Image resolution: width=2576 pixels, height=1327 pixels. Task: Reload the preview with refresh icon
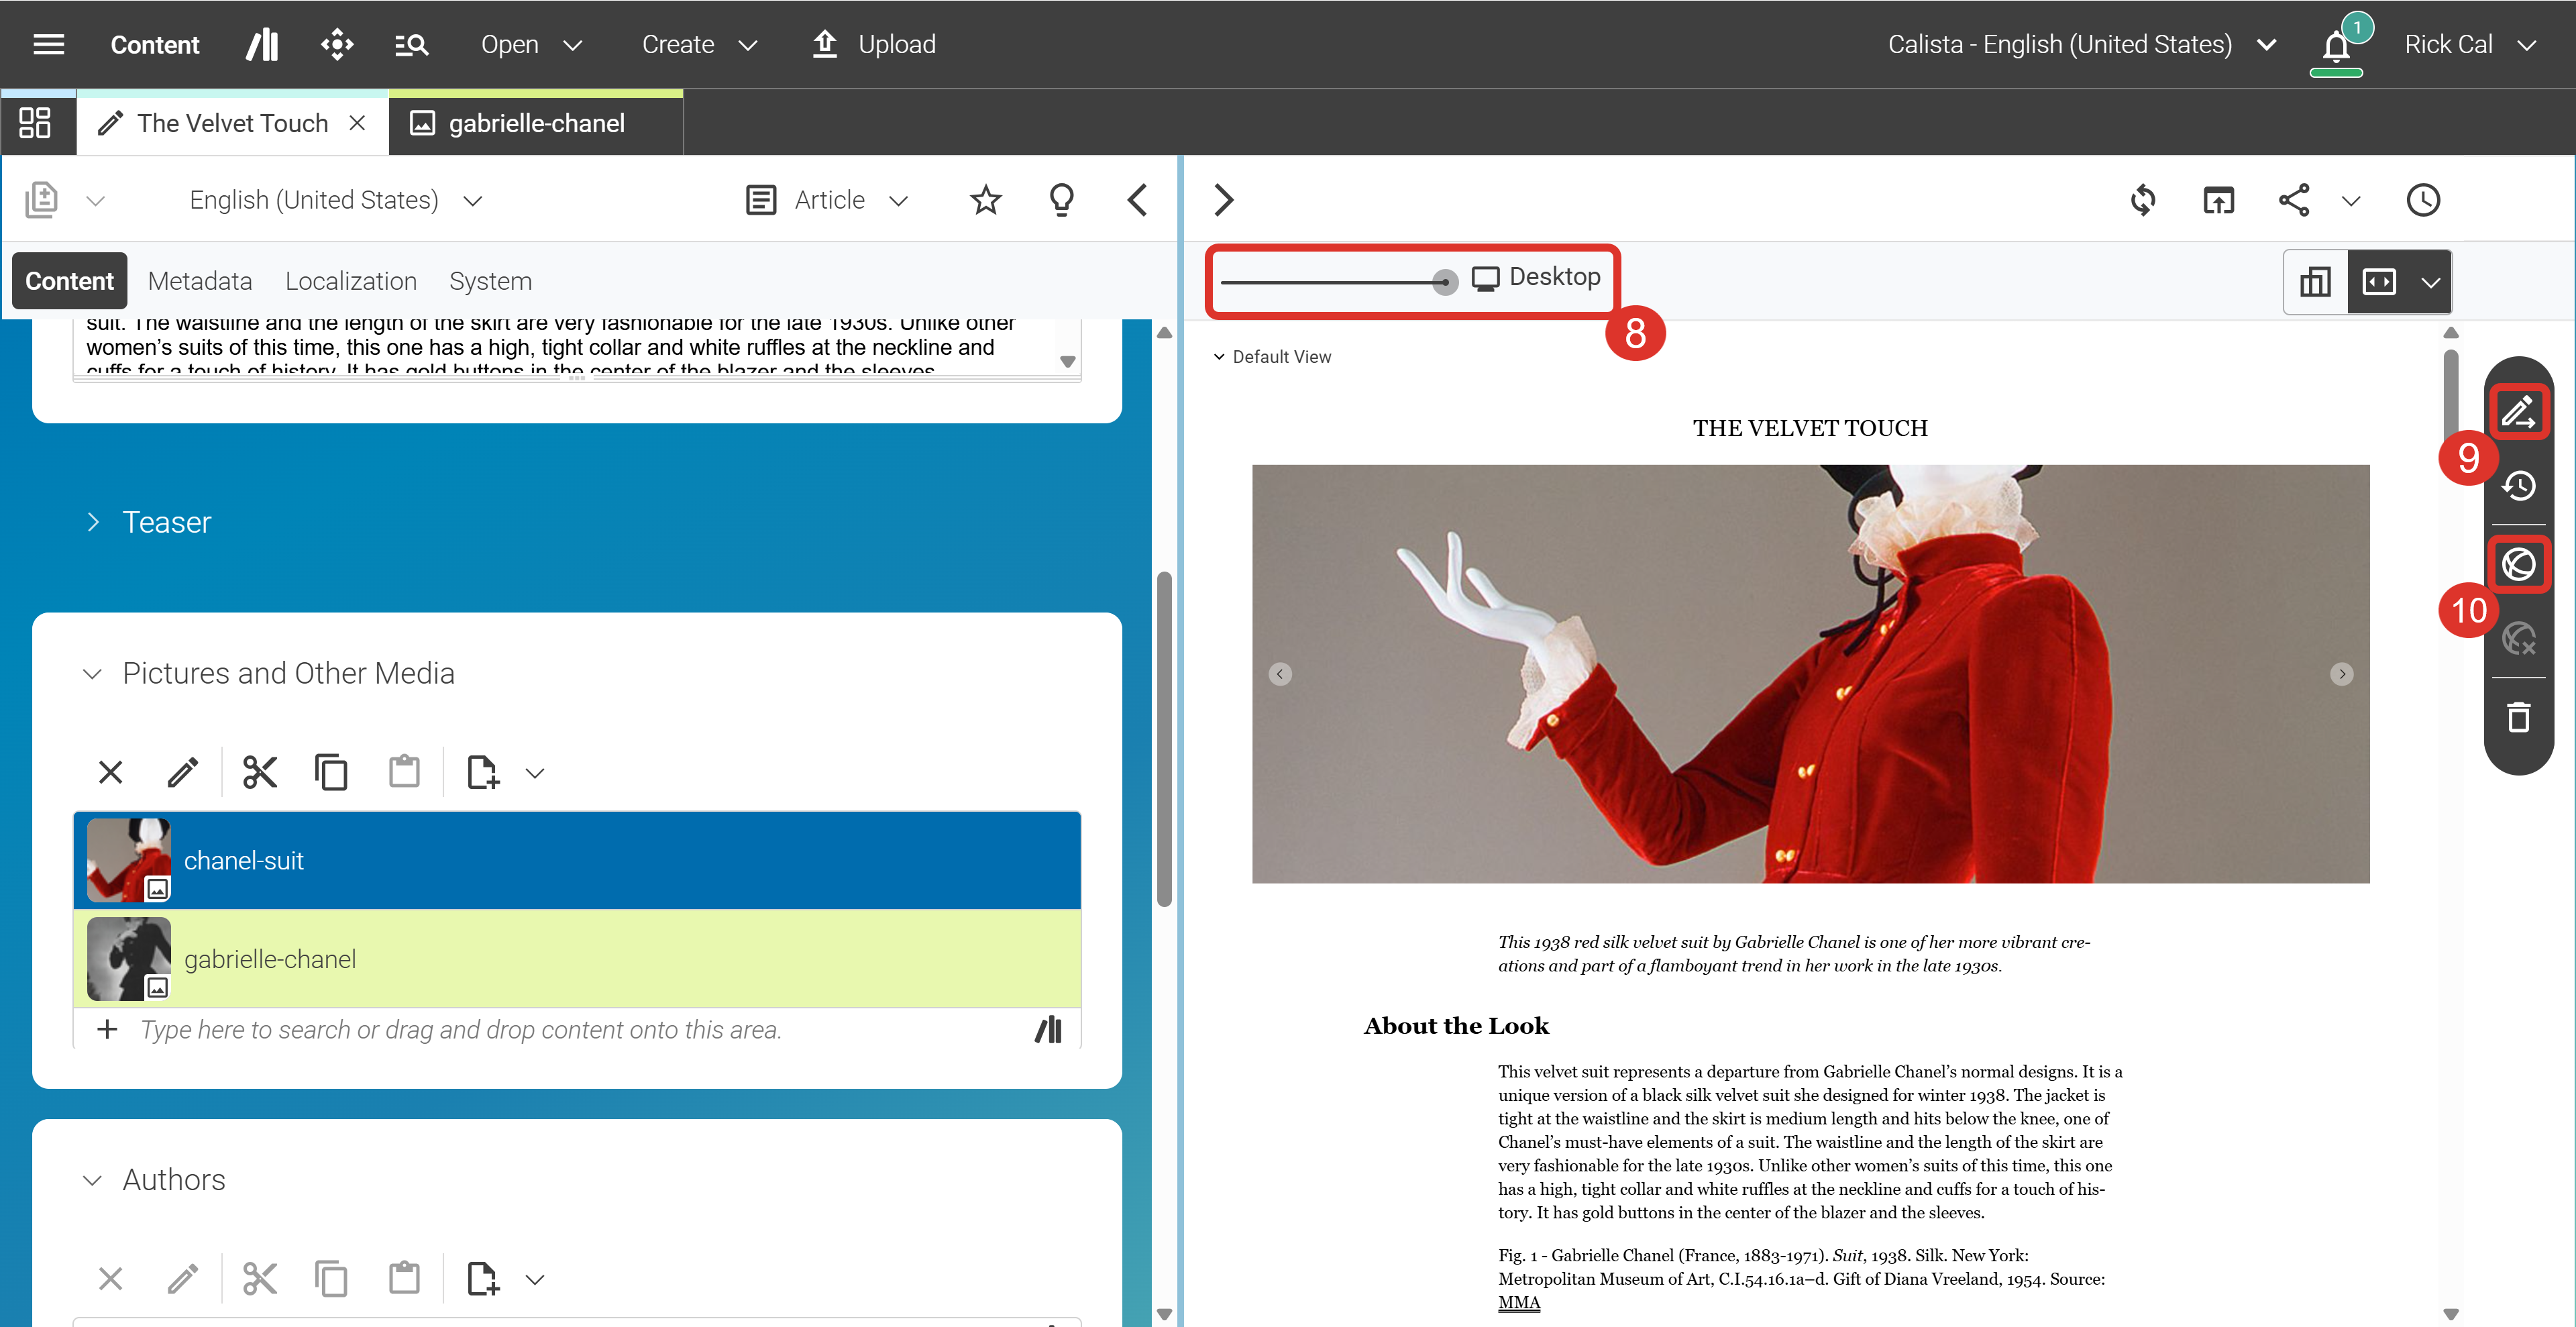[x=2142, y=200]
